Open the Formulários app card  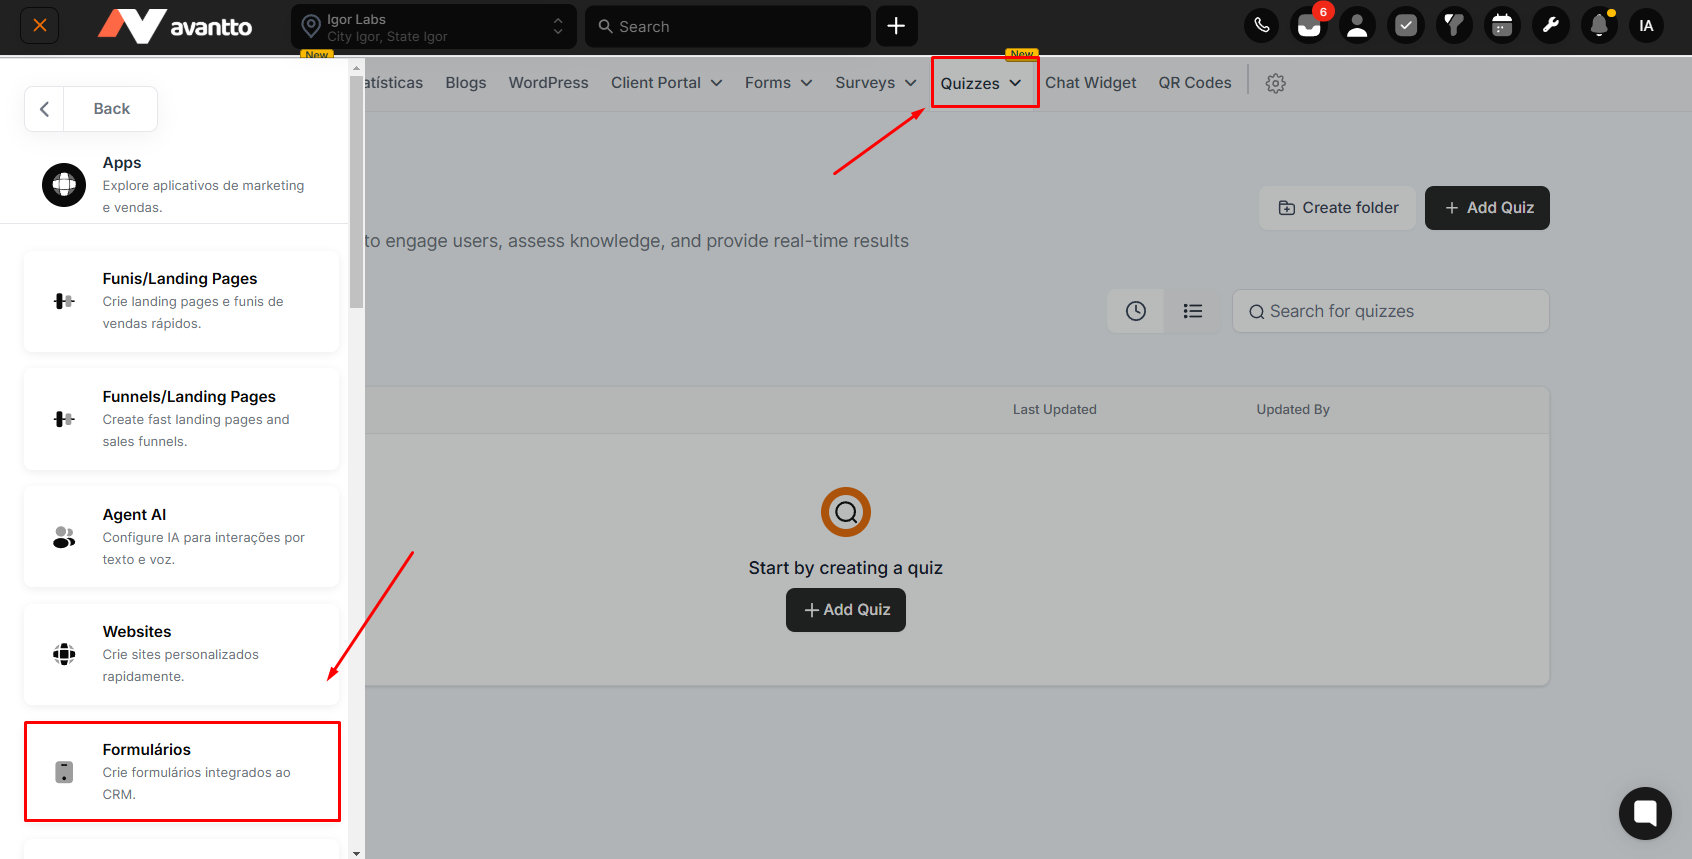click(182, 772)
